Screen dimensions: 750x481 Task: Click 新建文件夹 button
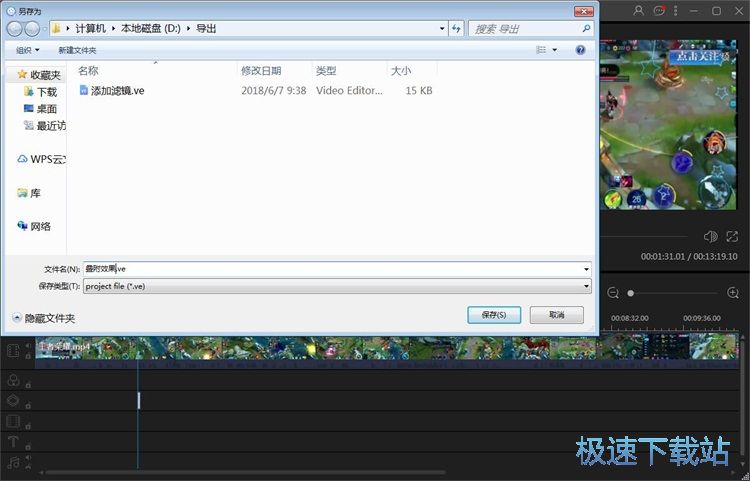tap(77, 50)
